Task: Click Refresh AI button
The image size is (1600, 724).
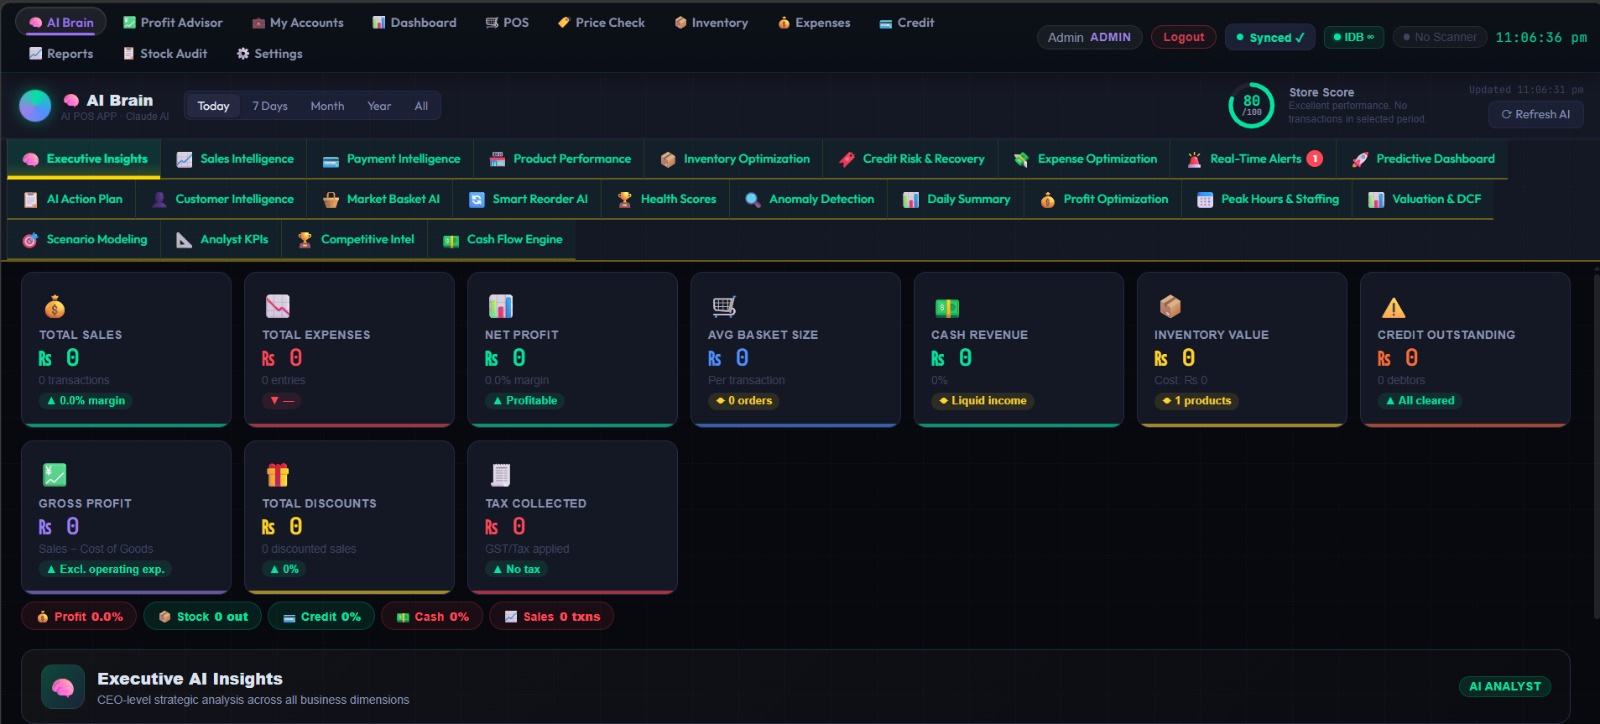Action: point(1536,114)
